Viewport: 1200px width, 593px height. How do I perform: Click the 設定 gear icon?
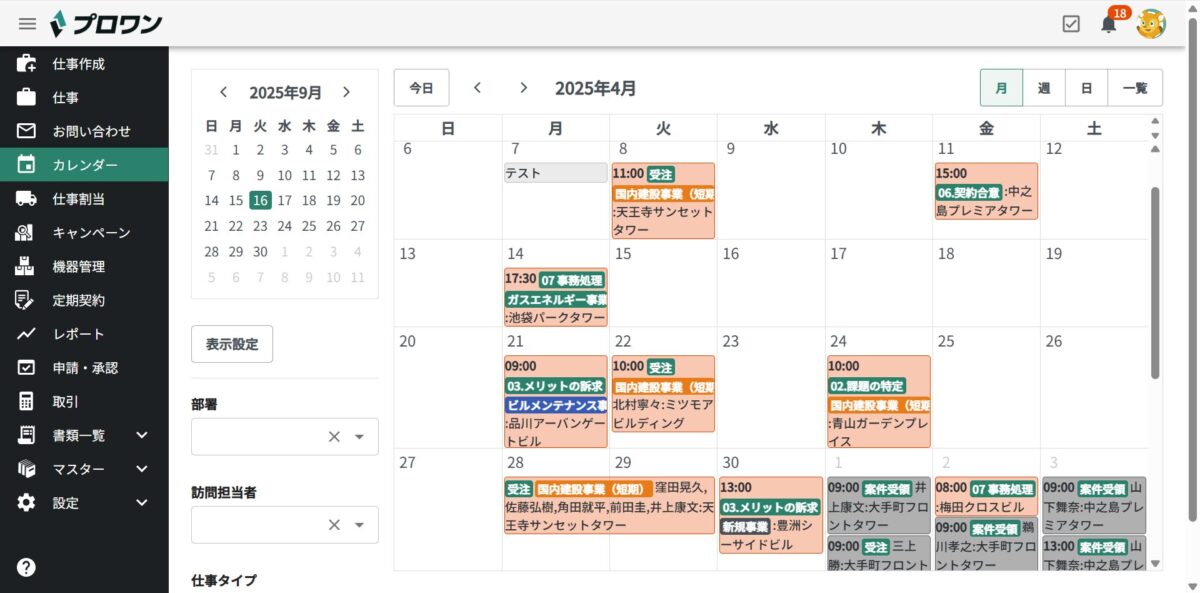pos(26,503)
